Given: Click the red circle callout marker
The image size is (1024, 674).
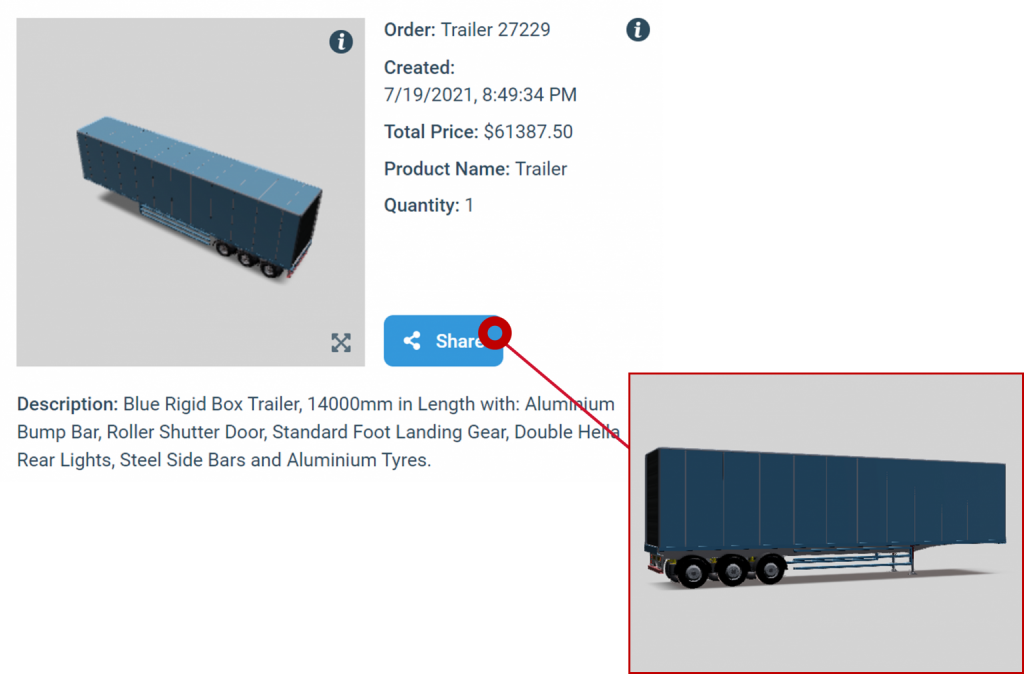Looking at the screenshot, I should point(495,334).
